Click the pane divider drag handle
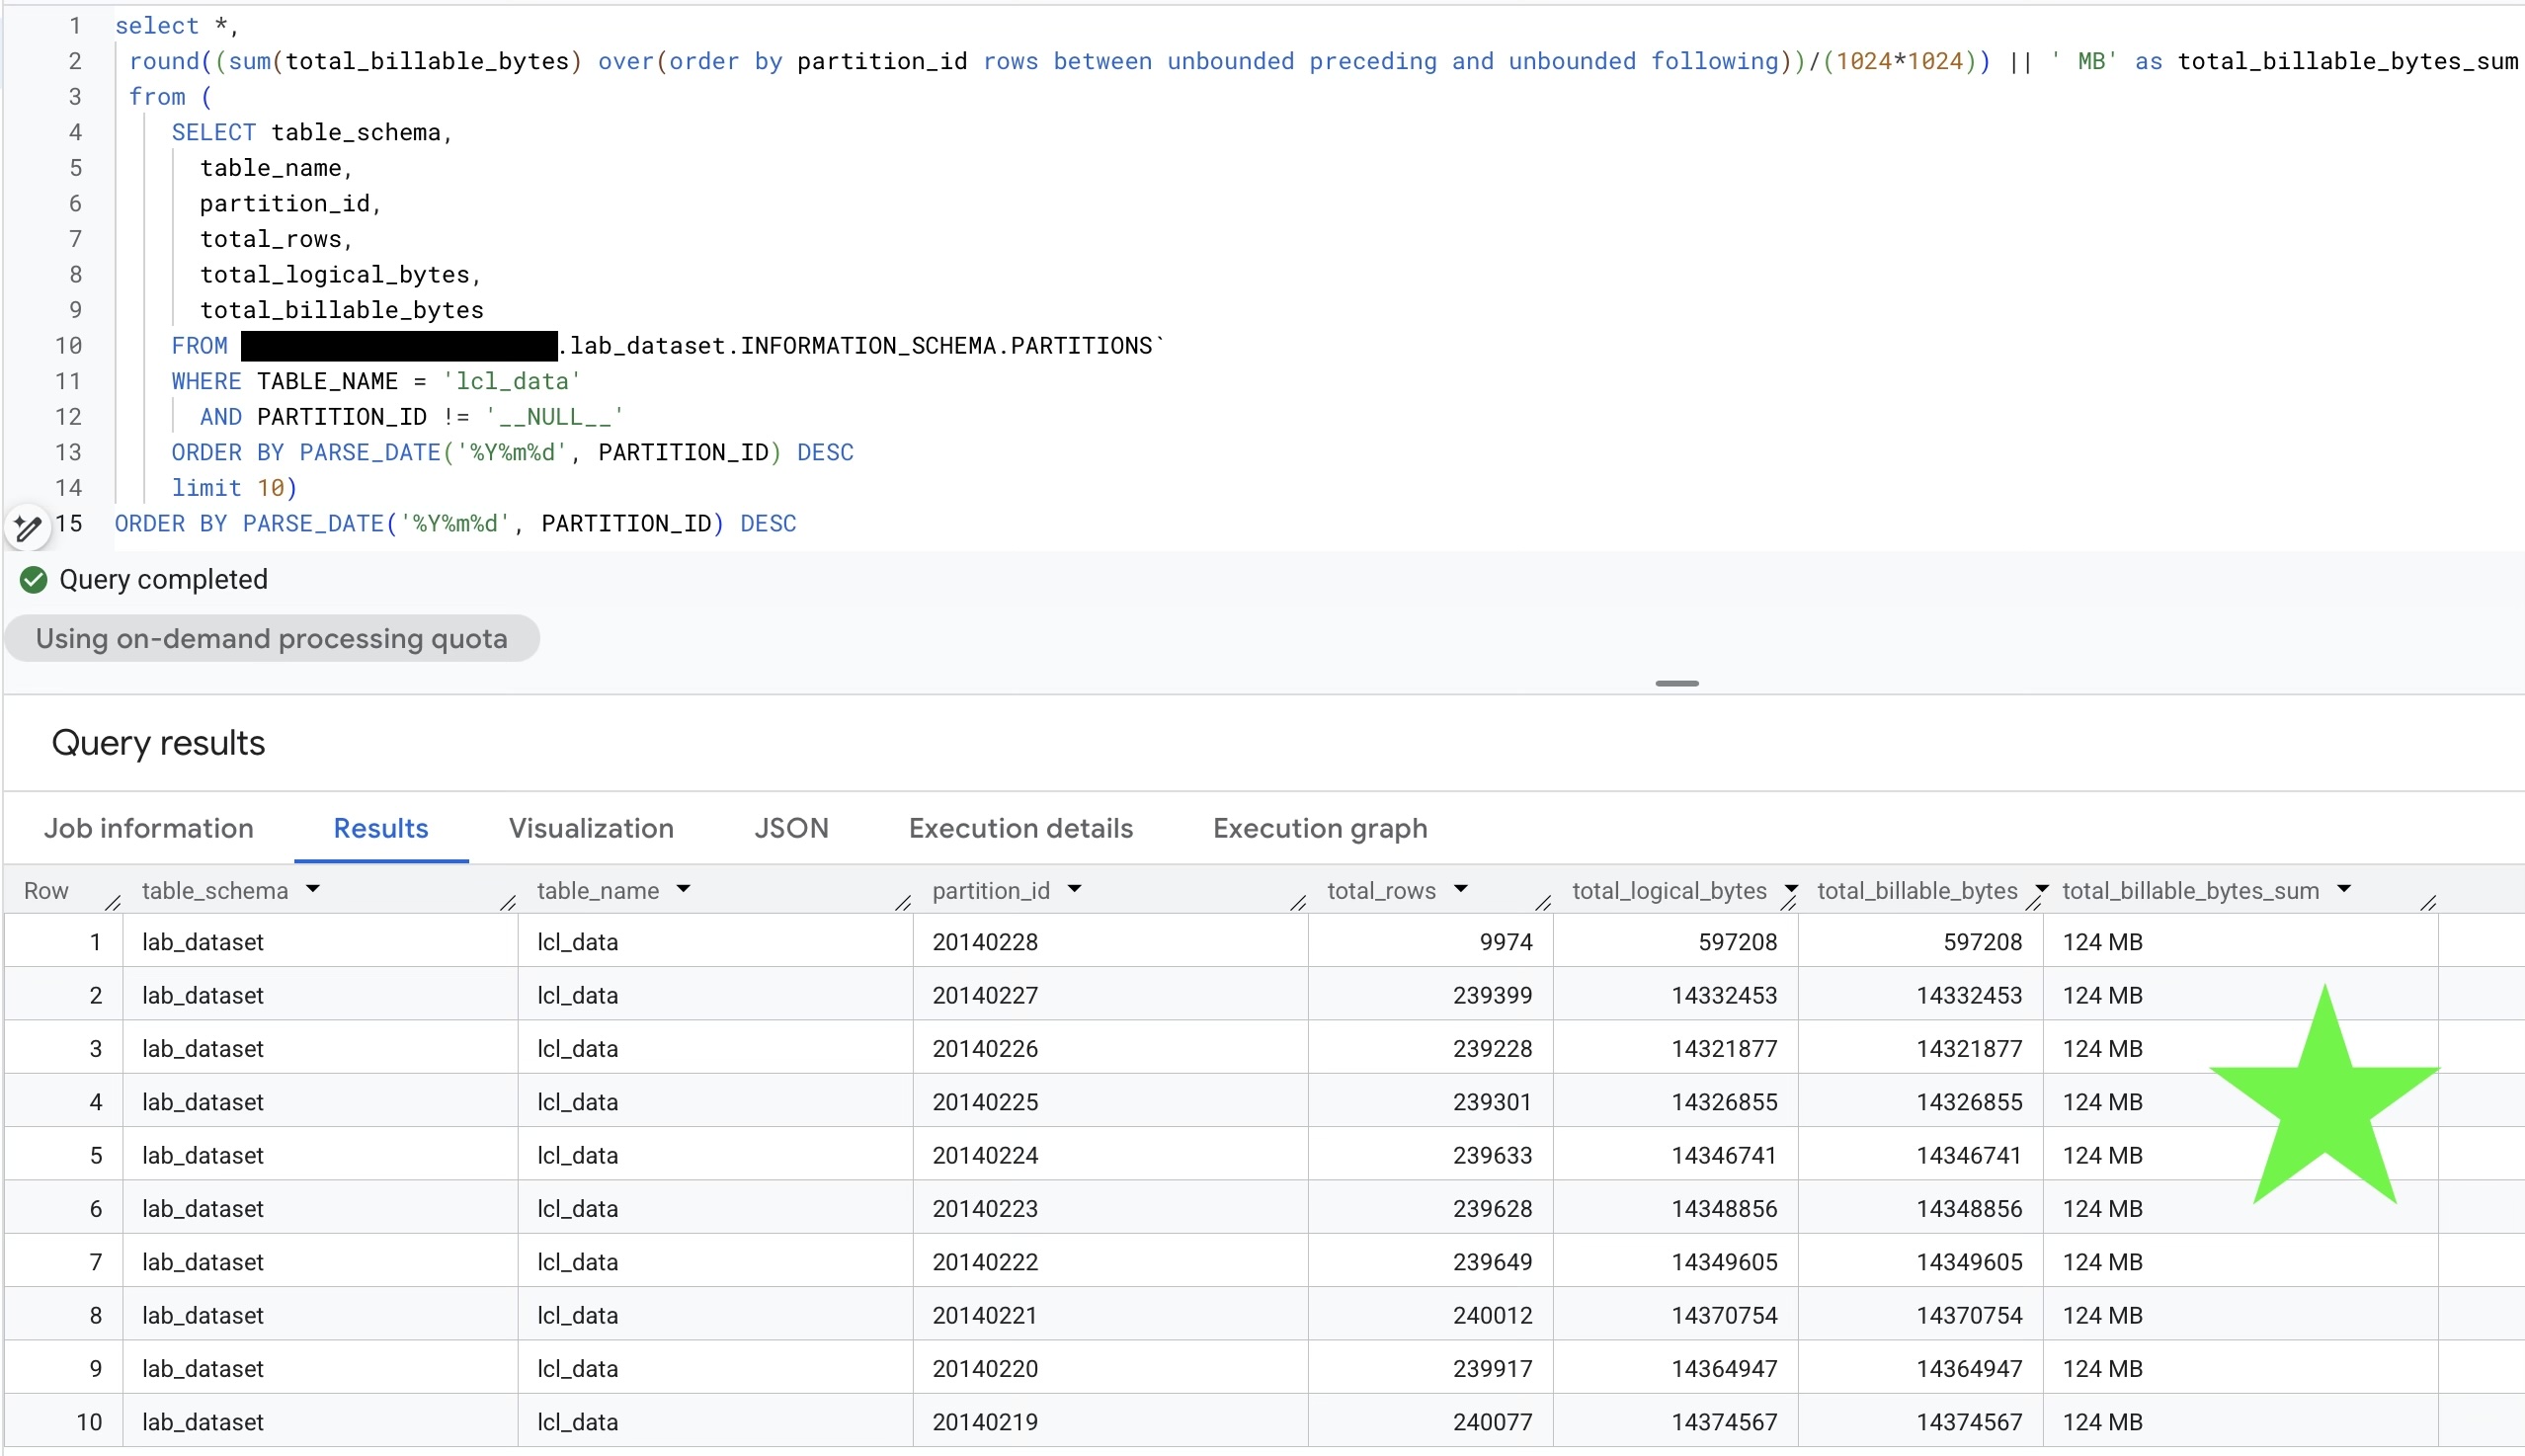Image resolution: width=2525 pixels, height=1456 pixels. point(1677,684)
